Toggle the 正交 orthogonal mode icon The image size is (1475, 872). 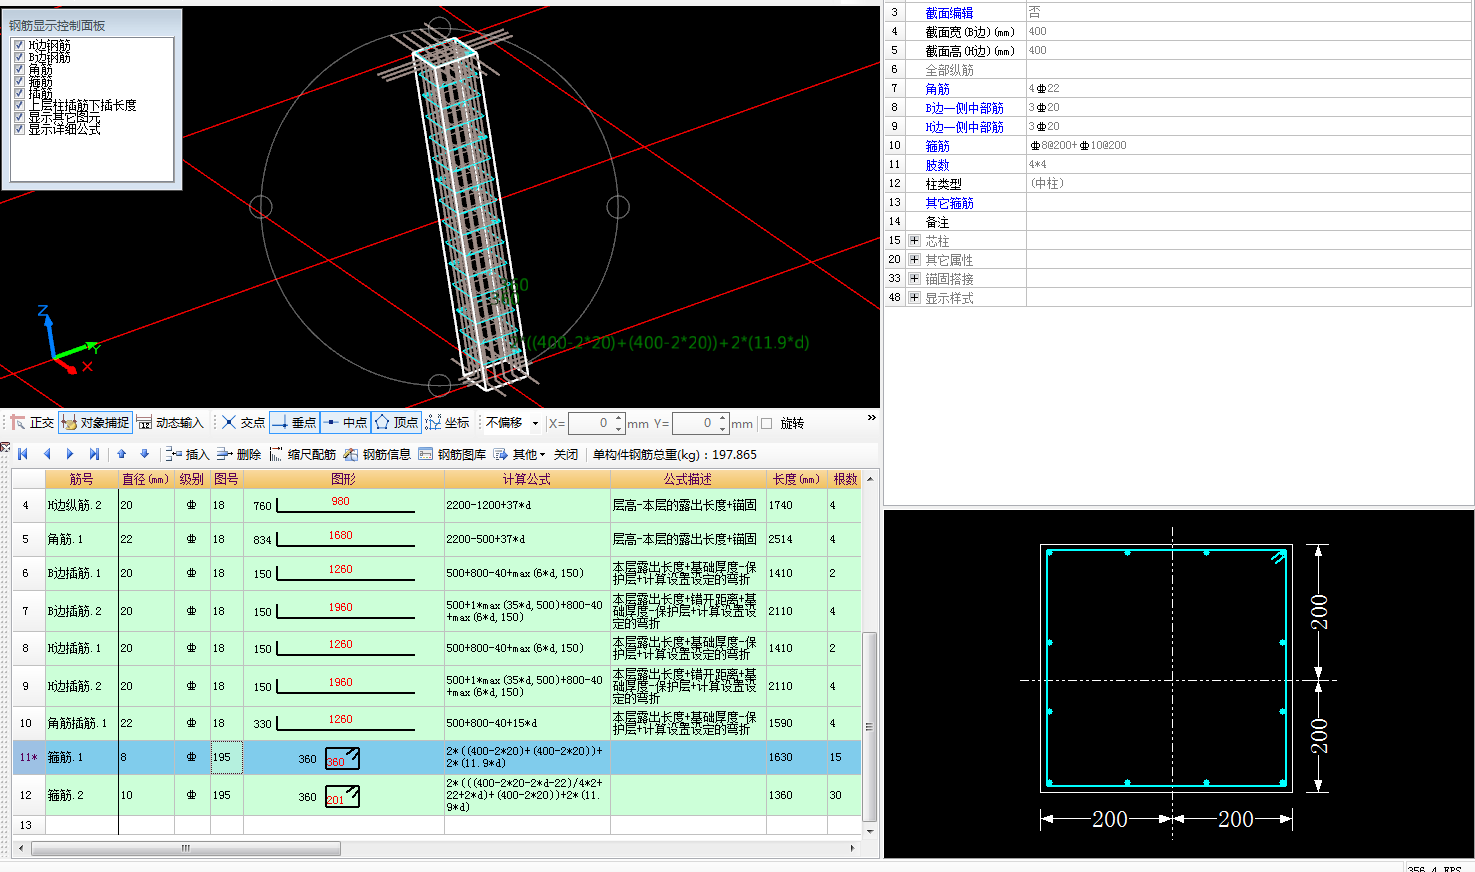click(x=32, y=423)
